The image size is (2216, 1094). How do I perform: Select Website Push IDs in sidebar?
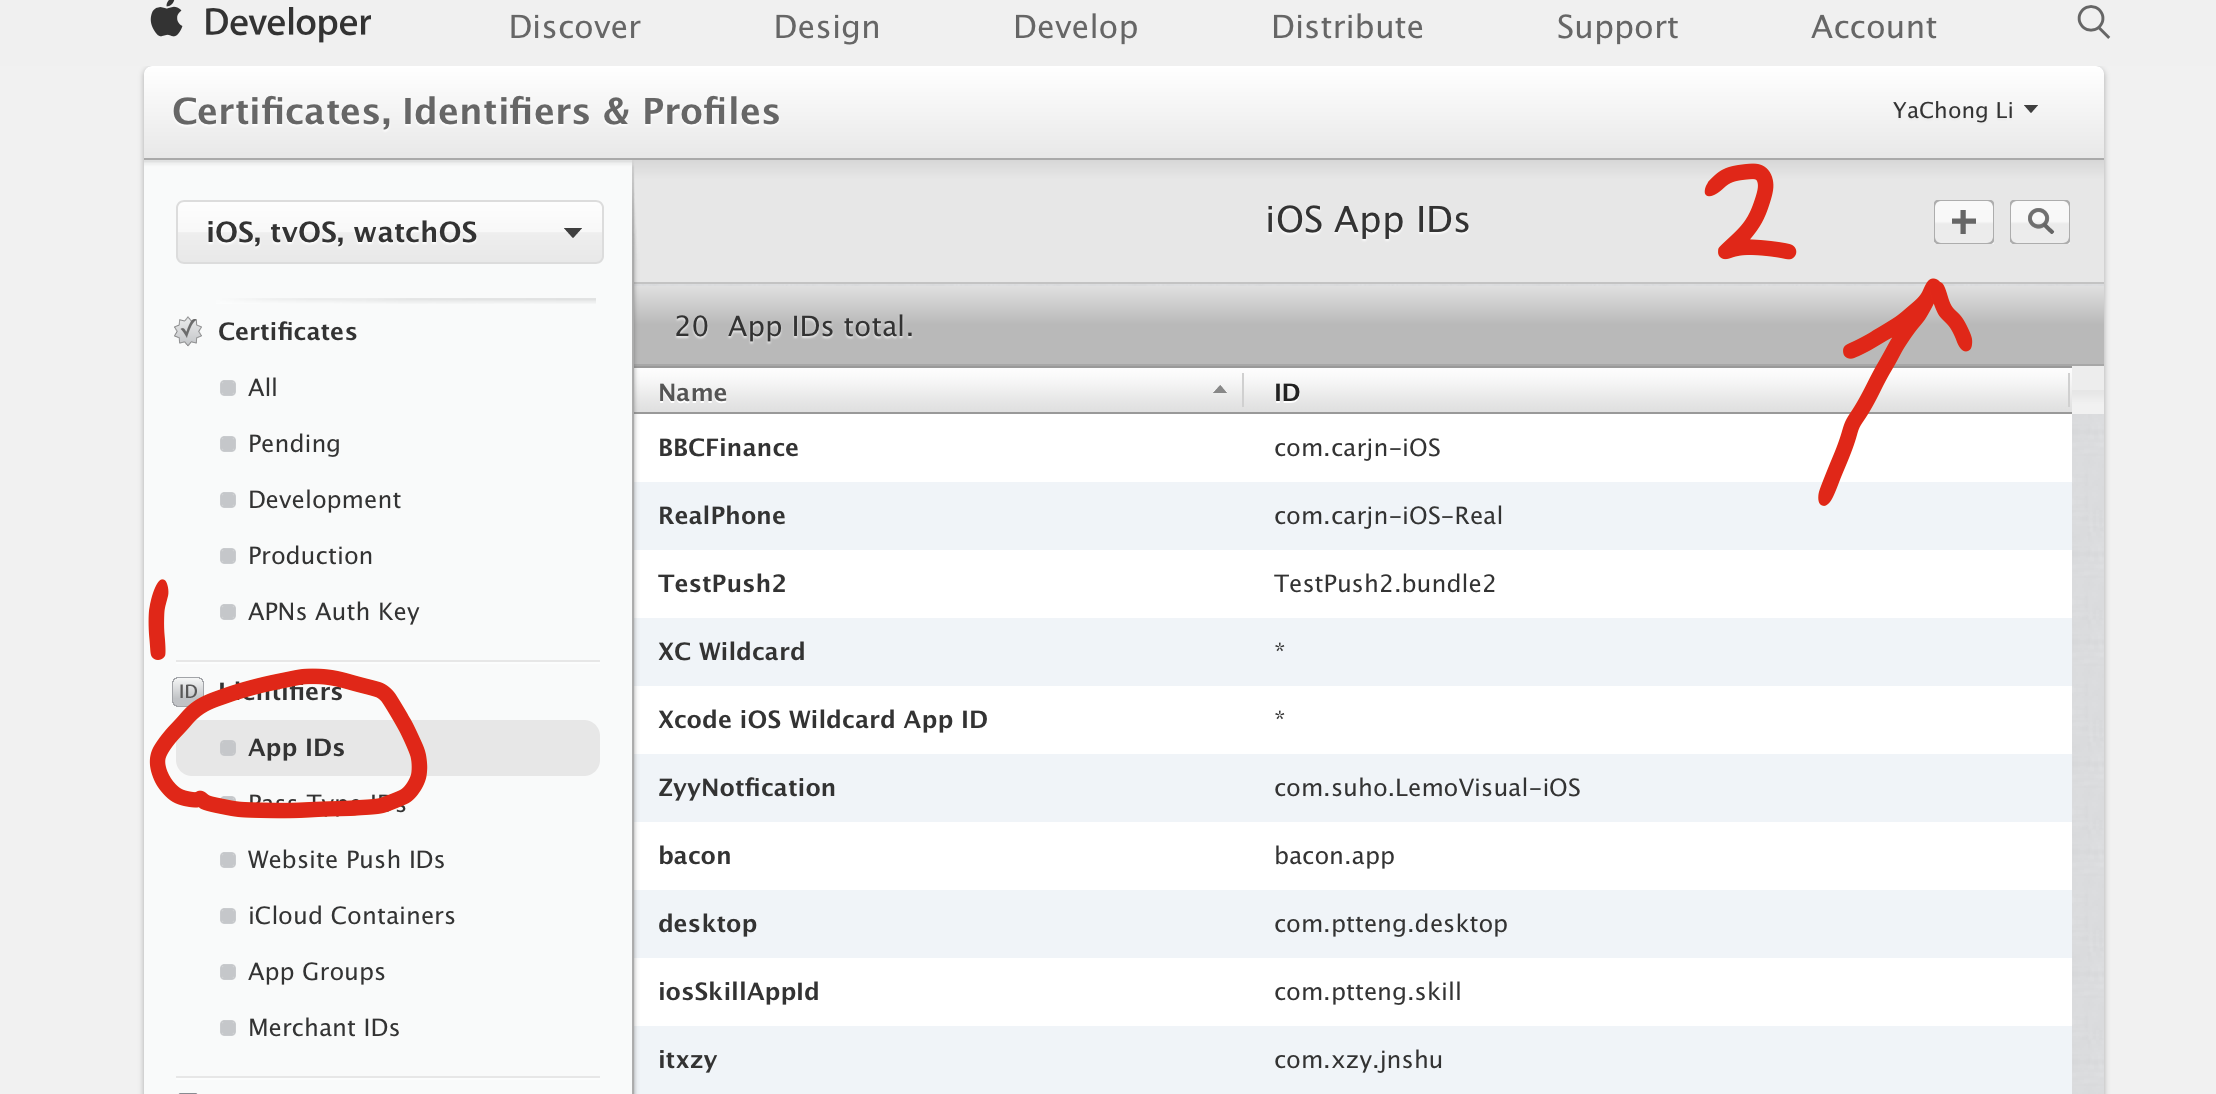coord(345,860)
